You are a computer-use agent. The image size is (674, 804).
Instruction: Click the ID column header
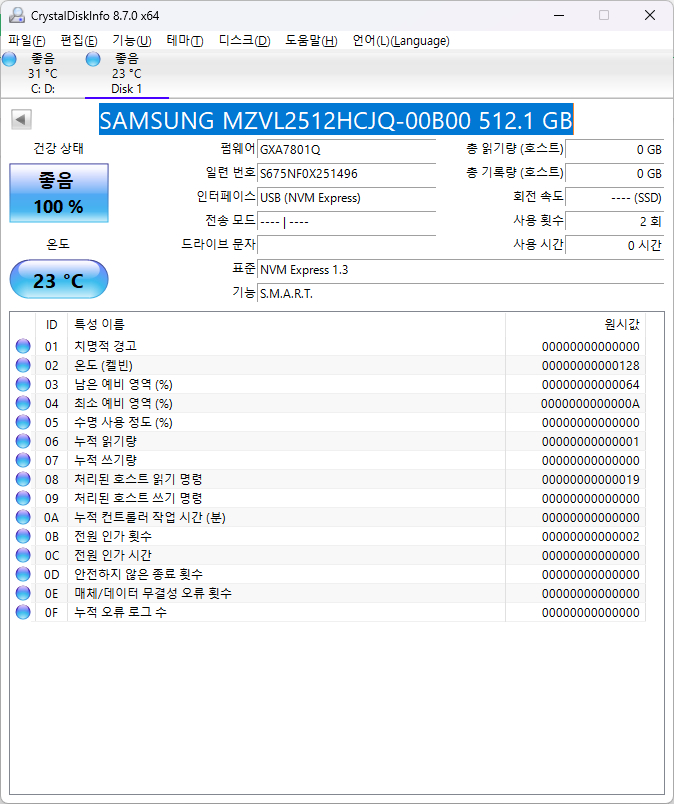pos(51,324)
